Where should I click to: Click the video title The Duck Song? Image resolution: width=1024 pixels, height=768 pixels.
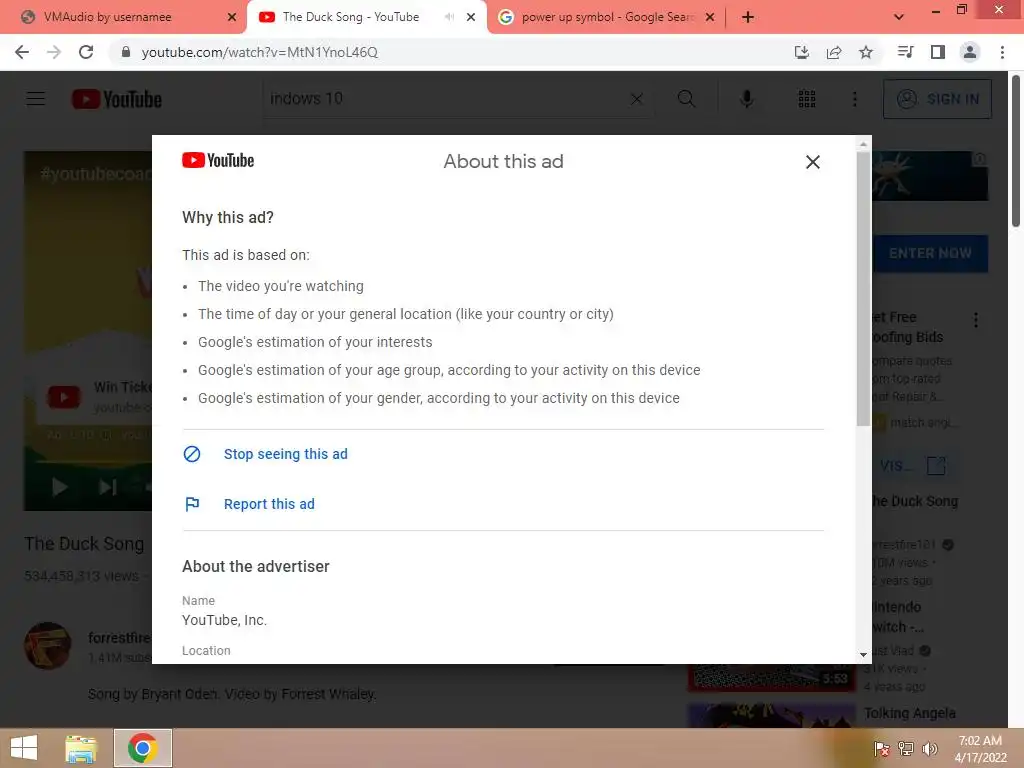(x=84, y=543)
